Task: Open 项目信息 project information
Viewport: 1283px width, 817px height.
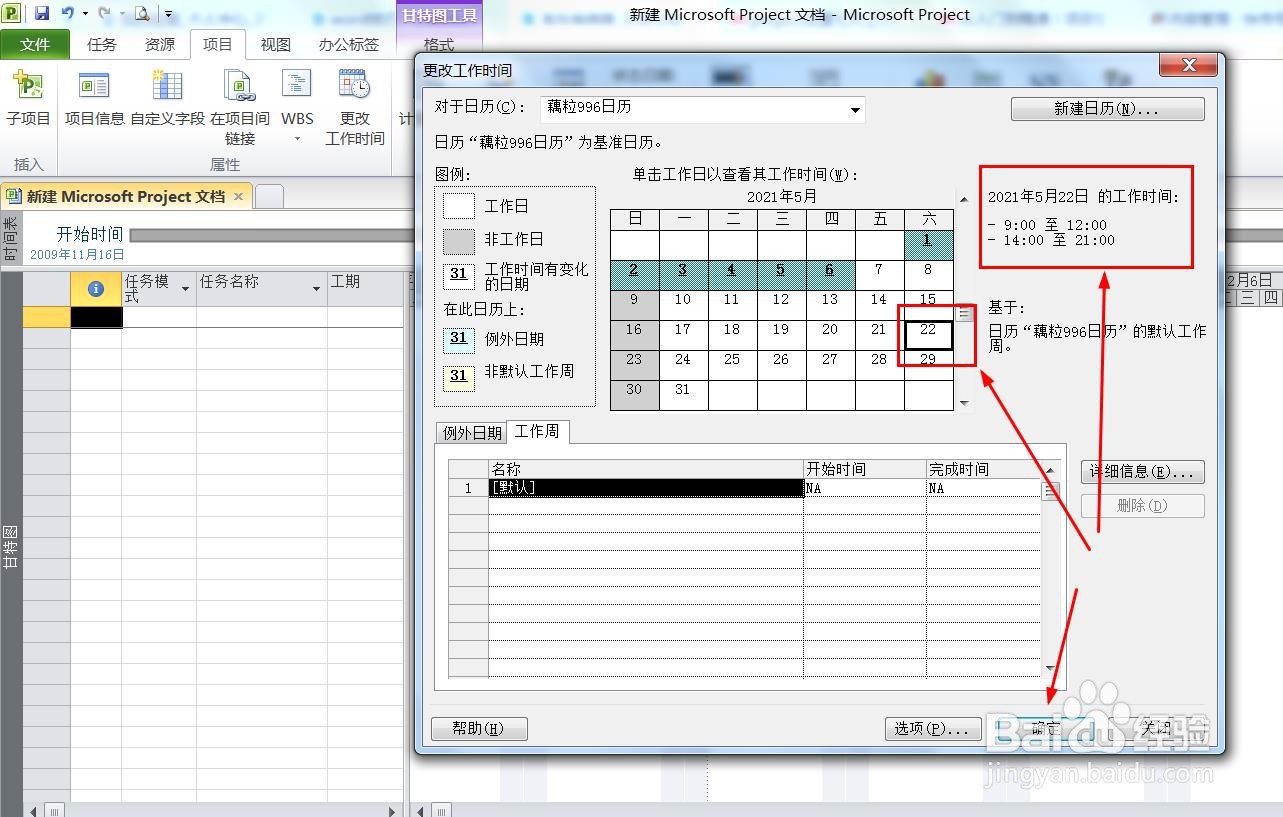Action: point(95,99)
